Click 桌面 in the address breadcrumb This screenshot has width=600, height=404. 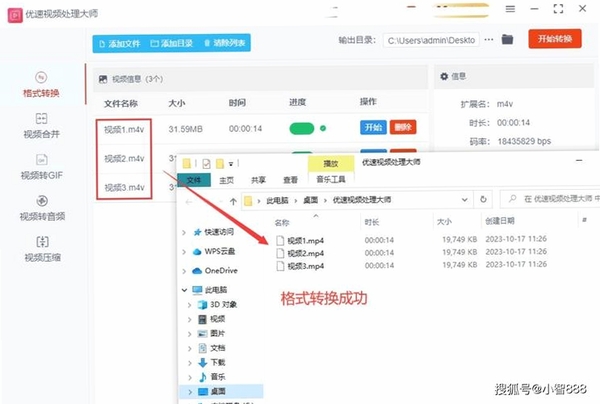(x=310, y=200)
